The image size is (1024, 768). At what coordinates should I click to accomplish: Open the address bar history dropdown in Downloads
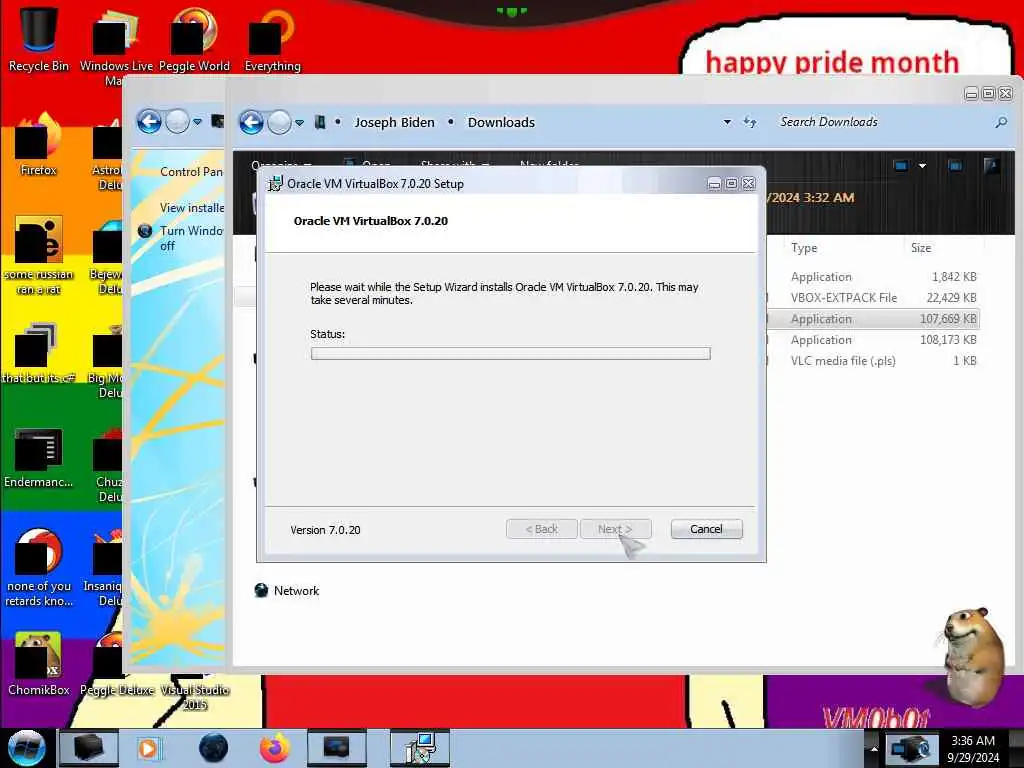(x=727, y=122)
